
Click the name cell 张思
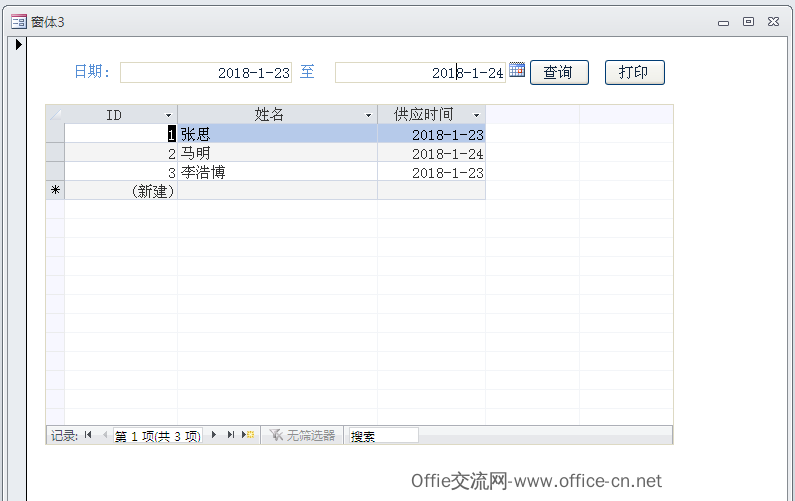coord(277,134)
